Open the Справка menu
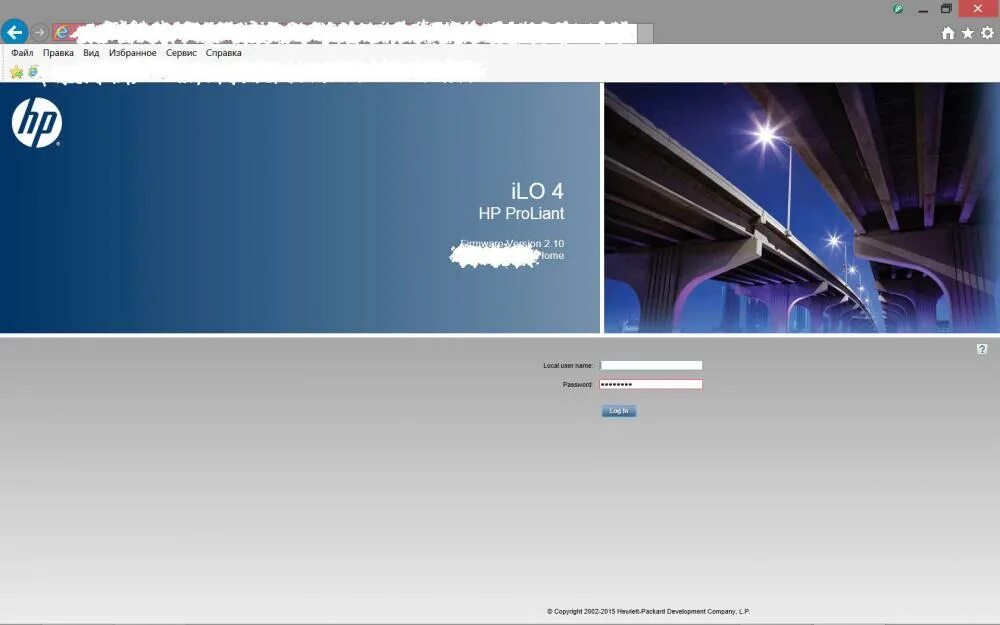This screenshot has height=625, width=1000. click(x=223, y=53)
